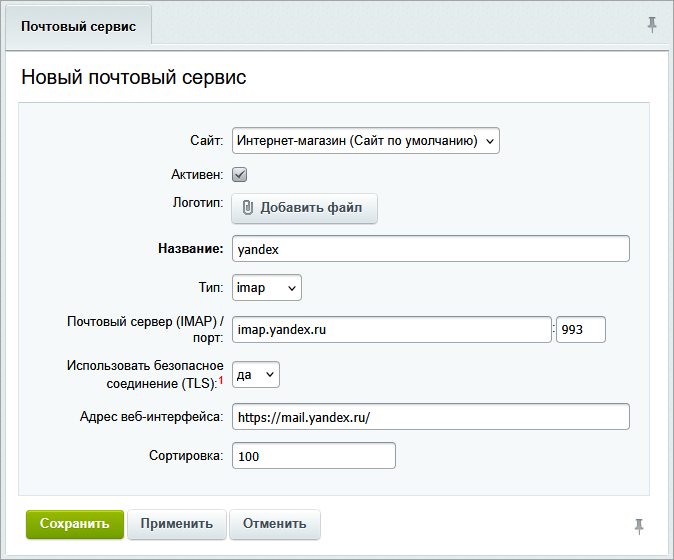Image resolution: width=674 pixels, height=560 pixels.
Task: Open the Сайт dropdown list
Action: [x=365, y=141]
